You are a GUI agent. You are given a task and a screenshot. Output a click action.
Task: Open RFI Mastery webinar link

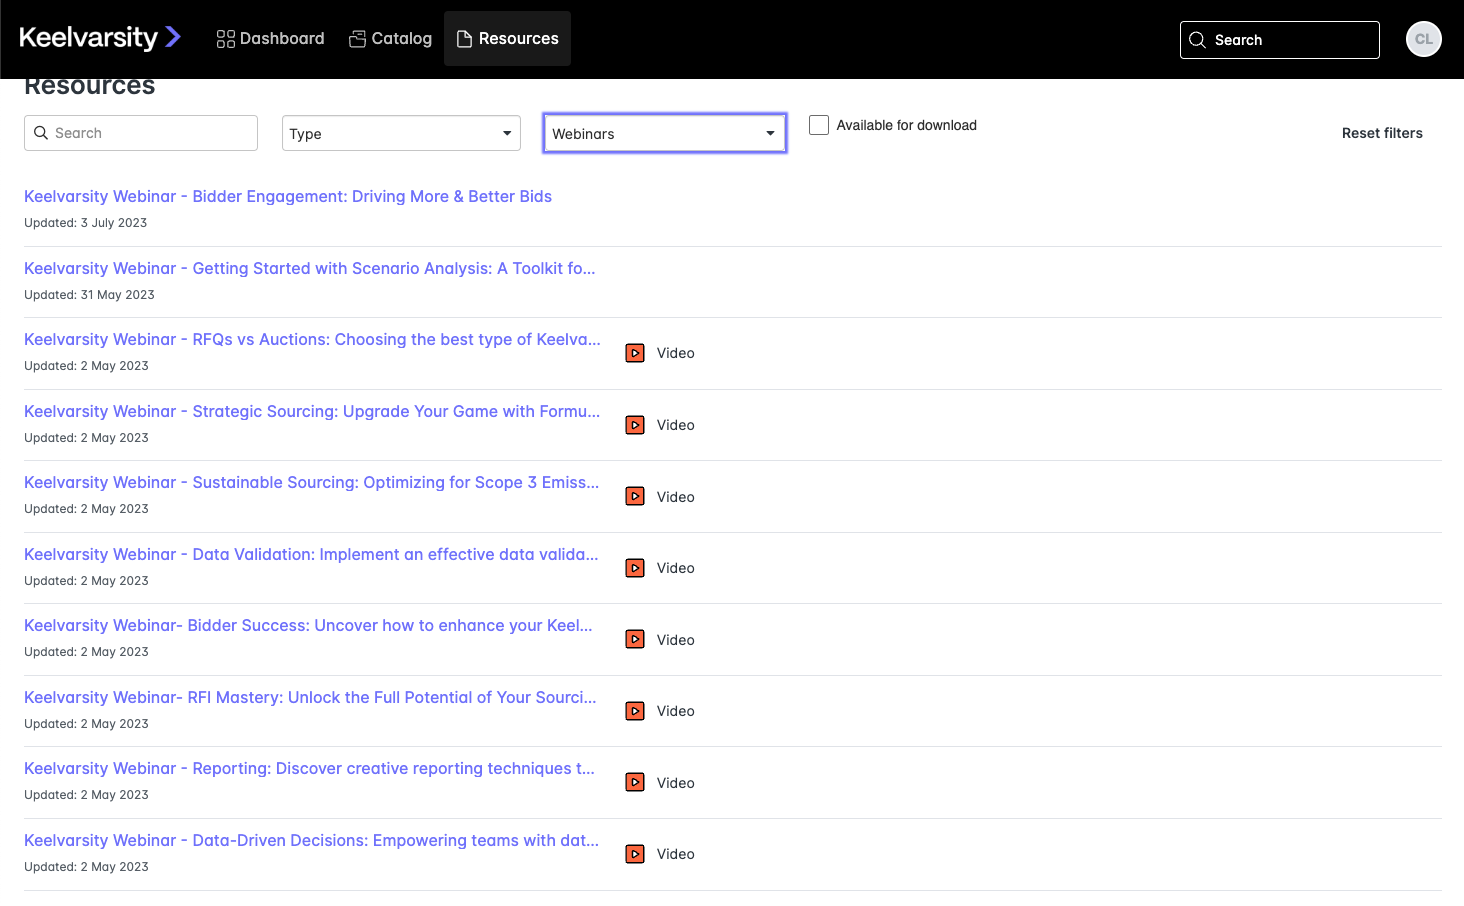[x=310, y=698]
